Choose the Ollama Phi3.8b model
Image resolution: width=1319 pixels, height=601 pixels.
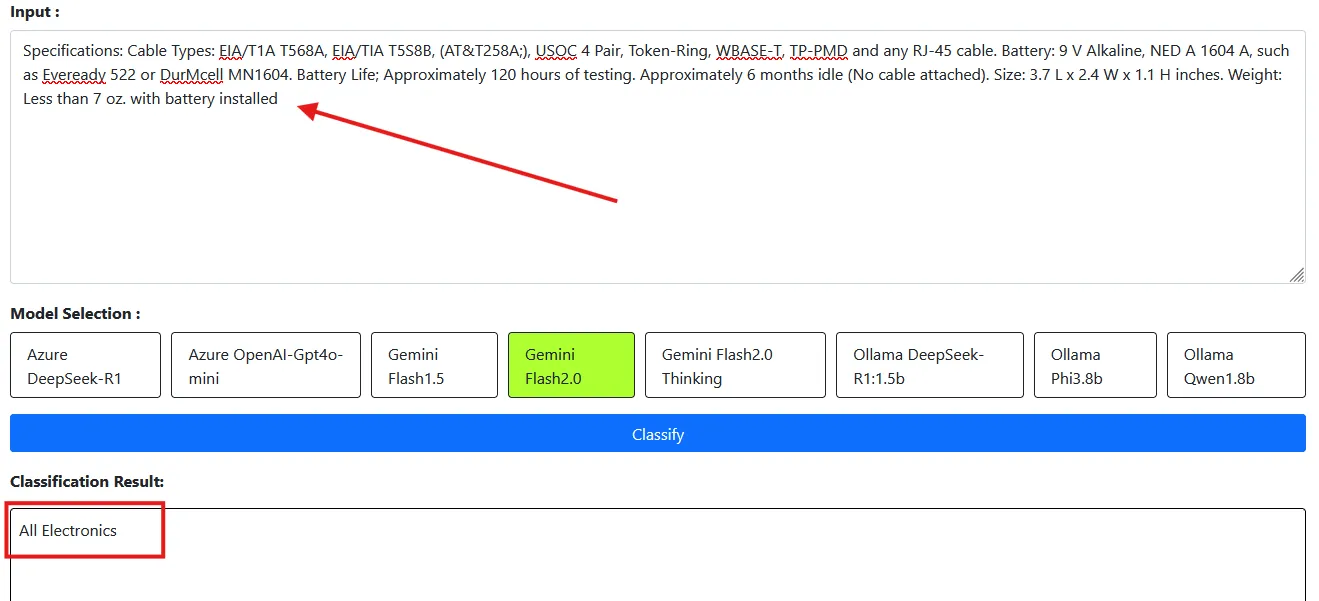click(1094, 366)
